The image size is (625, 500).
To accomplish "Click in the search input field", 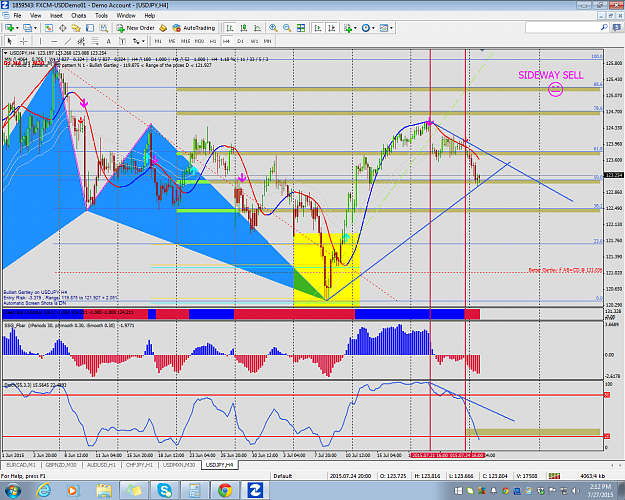I will (x=563, y=28).
